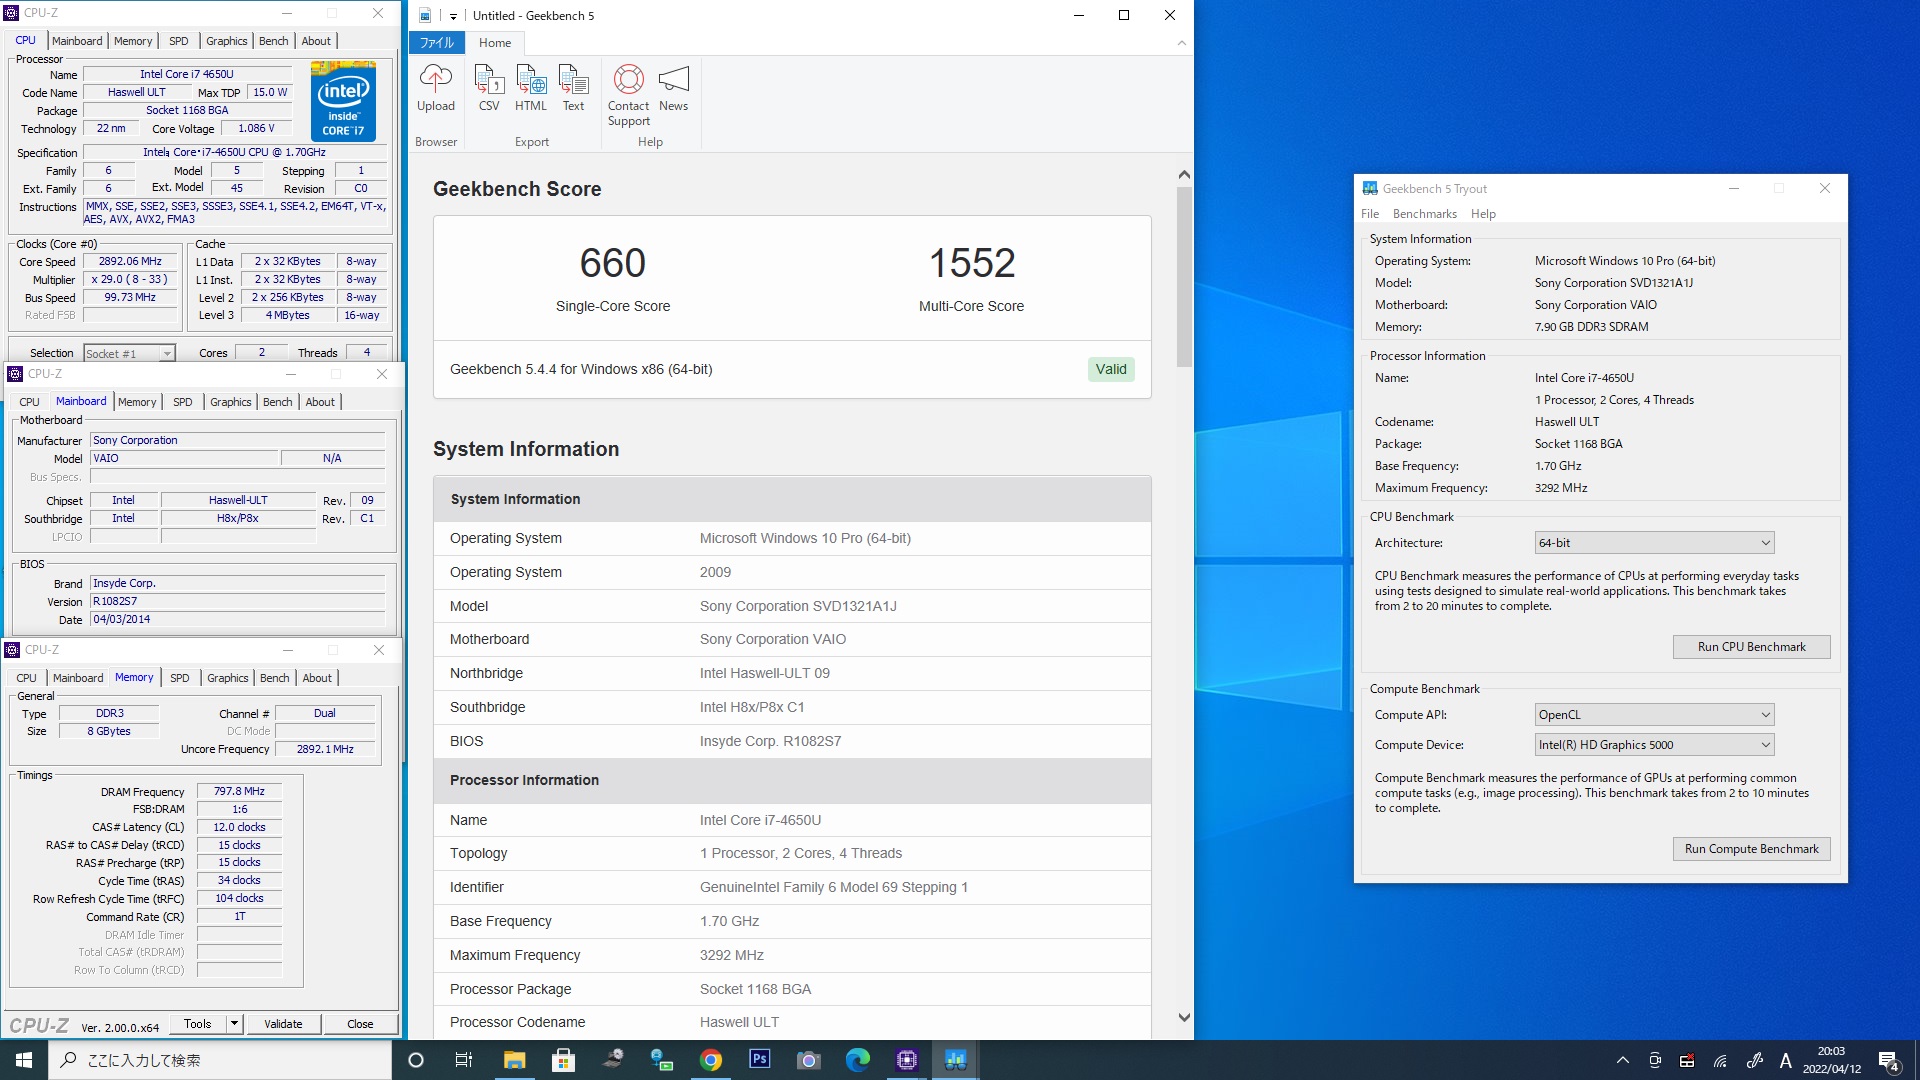Click the Windows Ink pen tray icon

[1754, 1061]
